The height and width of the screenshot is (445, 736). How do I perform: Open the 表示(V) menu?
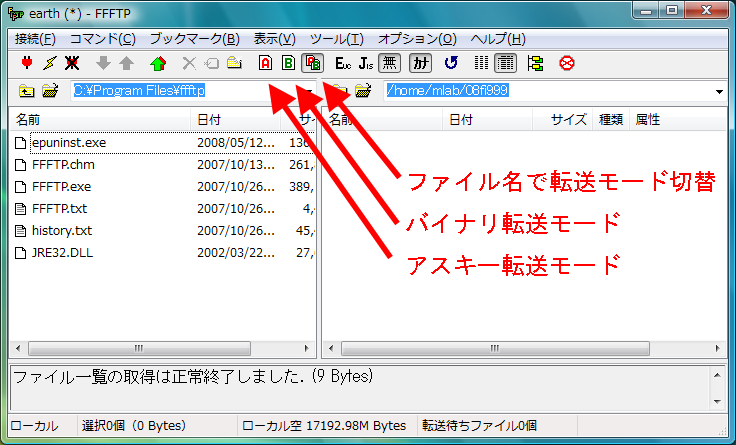(275, 38)
